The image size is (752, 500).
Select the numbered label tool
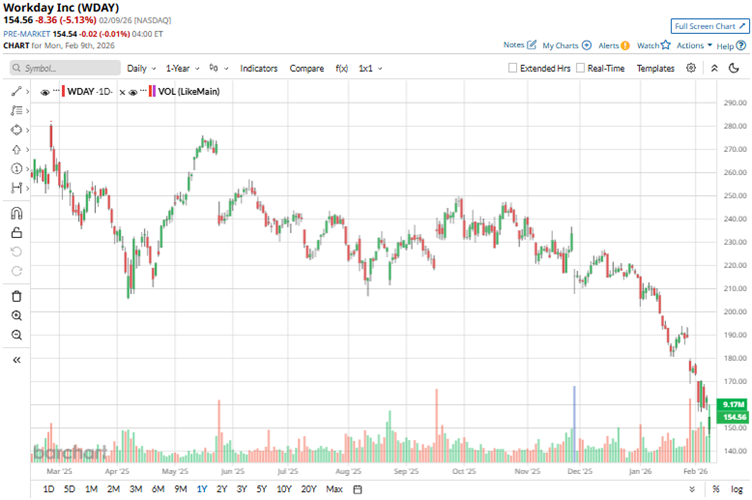[16, 169]
